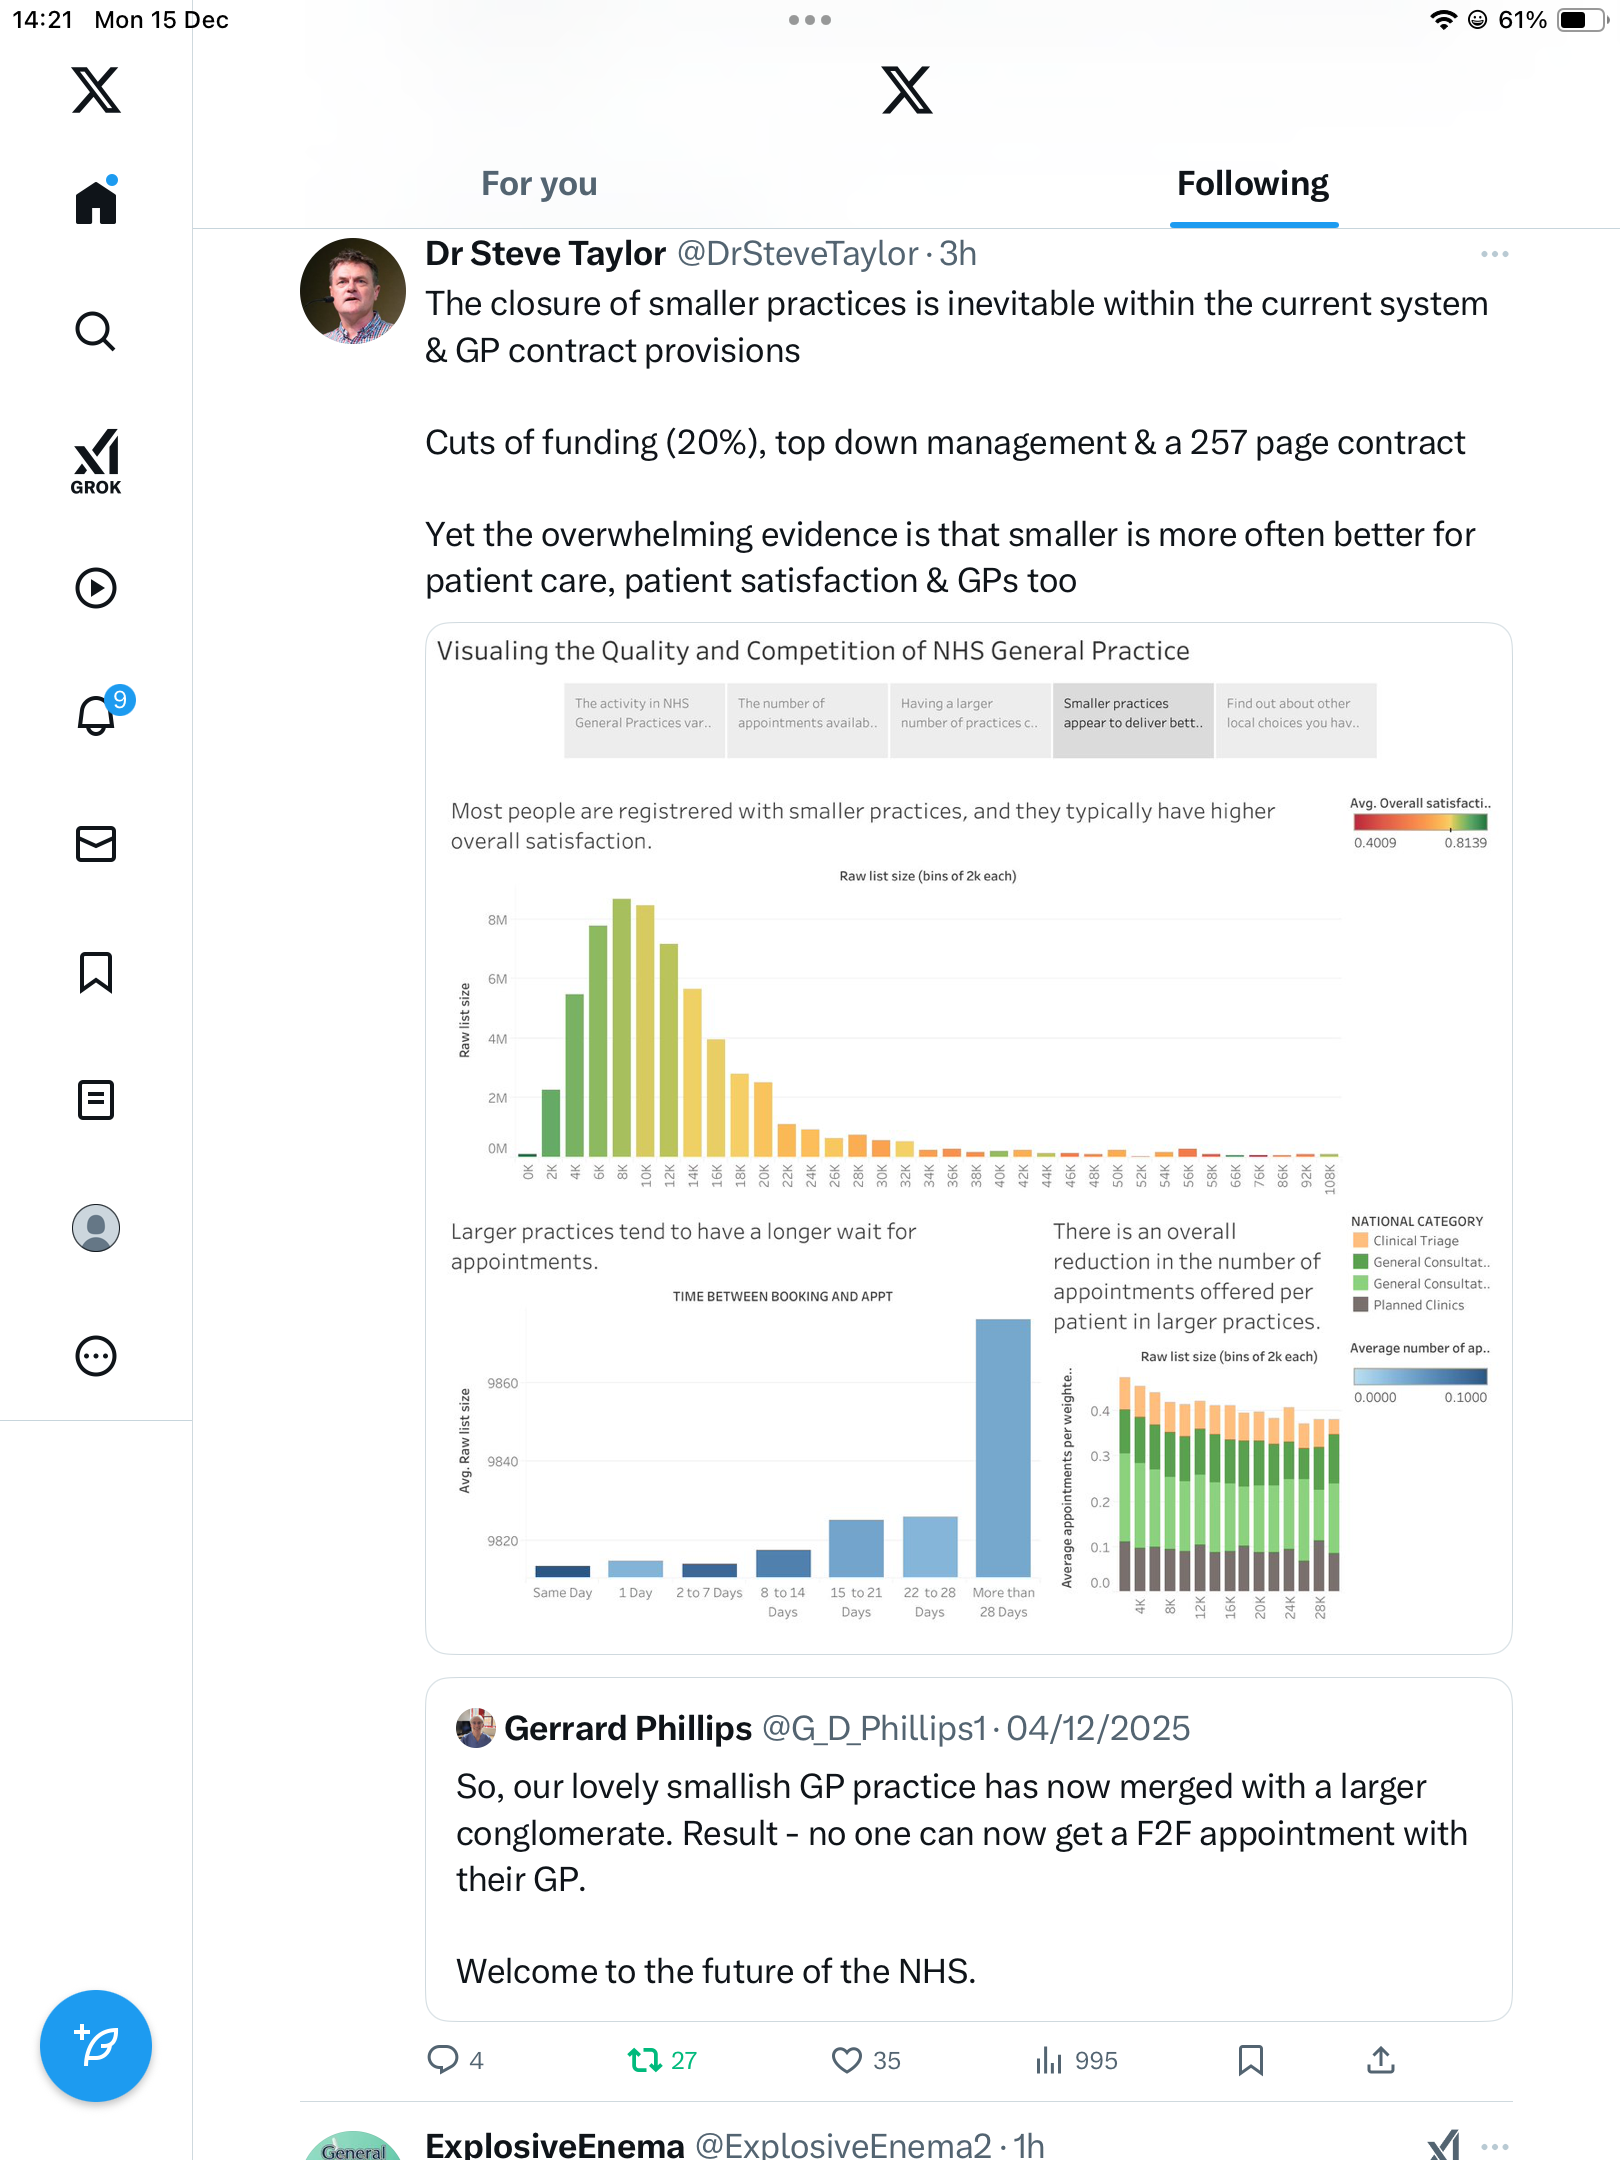The image size is (1620, 2160).
Task: Switch to the For you tab
Action: point(539,184)
